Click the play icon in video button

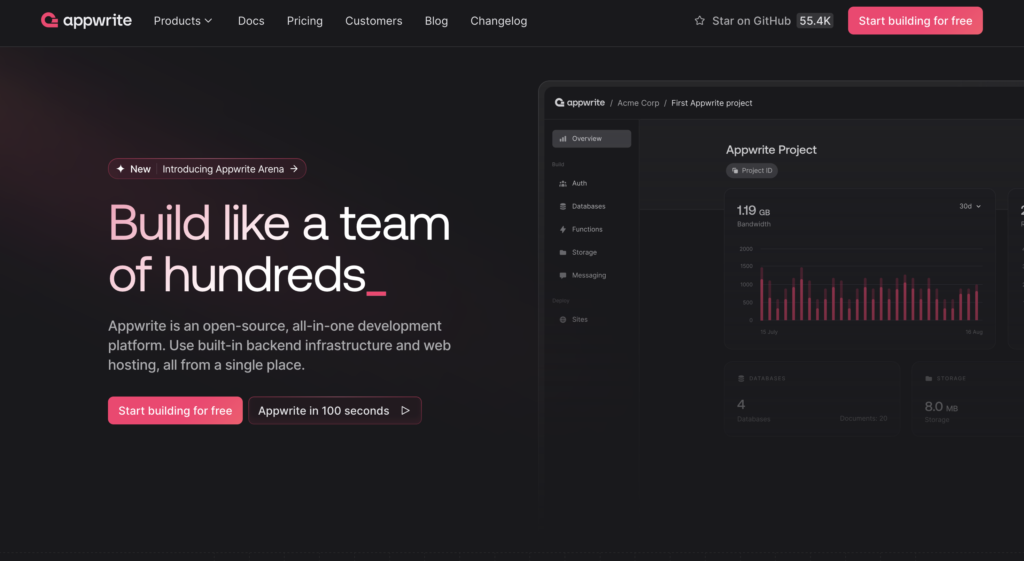[x=405, y=410]
